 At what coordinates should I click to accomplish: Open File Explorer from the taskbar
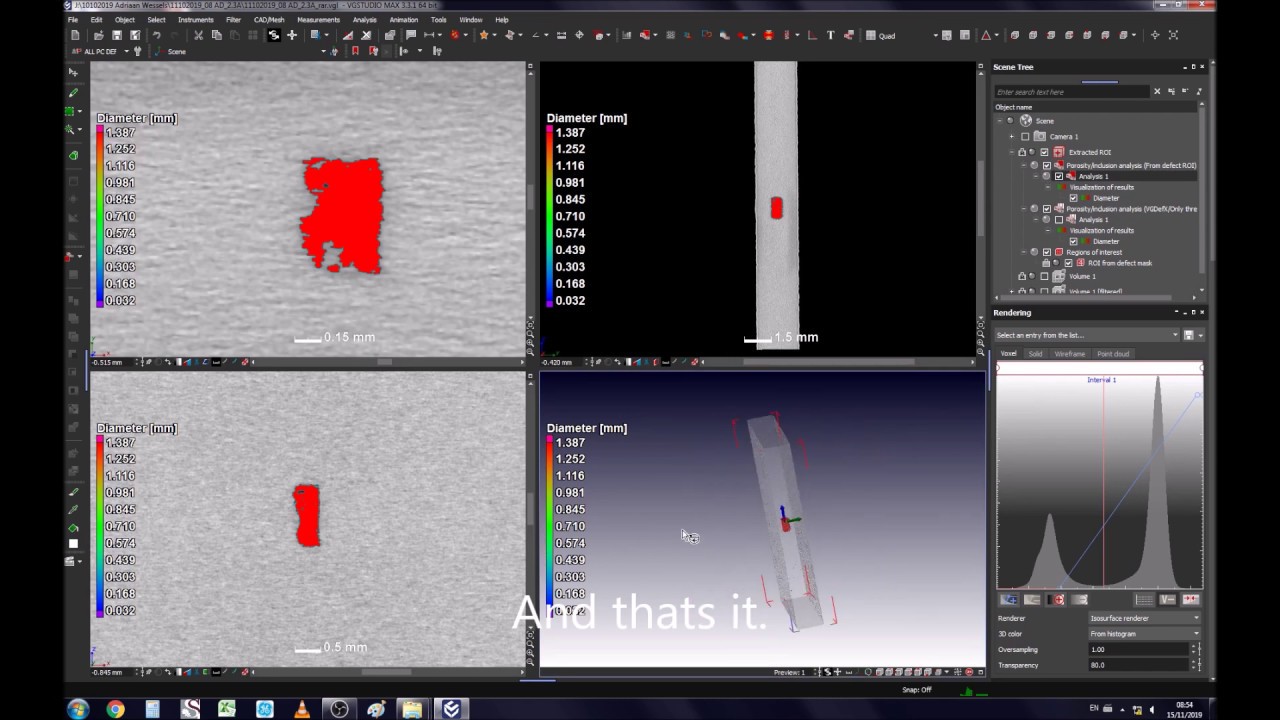click(x=412, y=709)
